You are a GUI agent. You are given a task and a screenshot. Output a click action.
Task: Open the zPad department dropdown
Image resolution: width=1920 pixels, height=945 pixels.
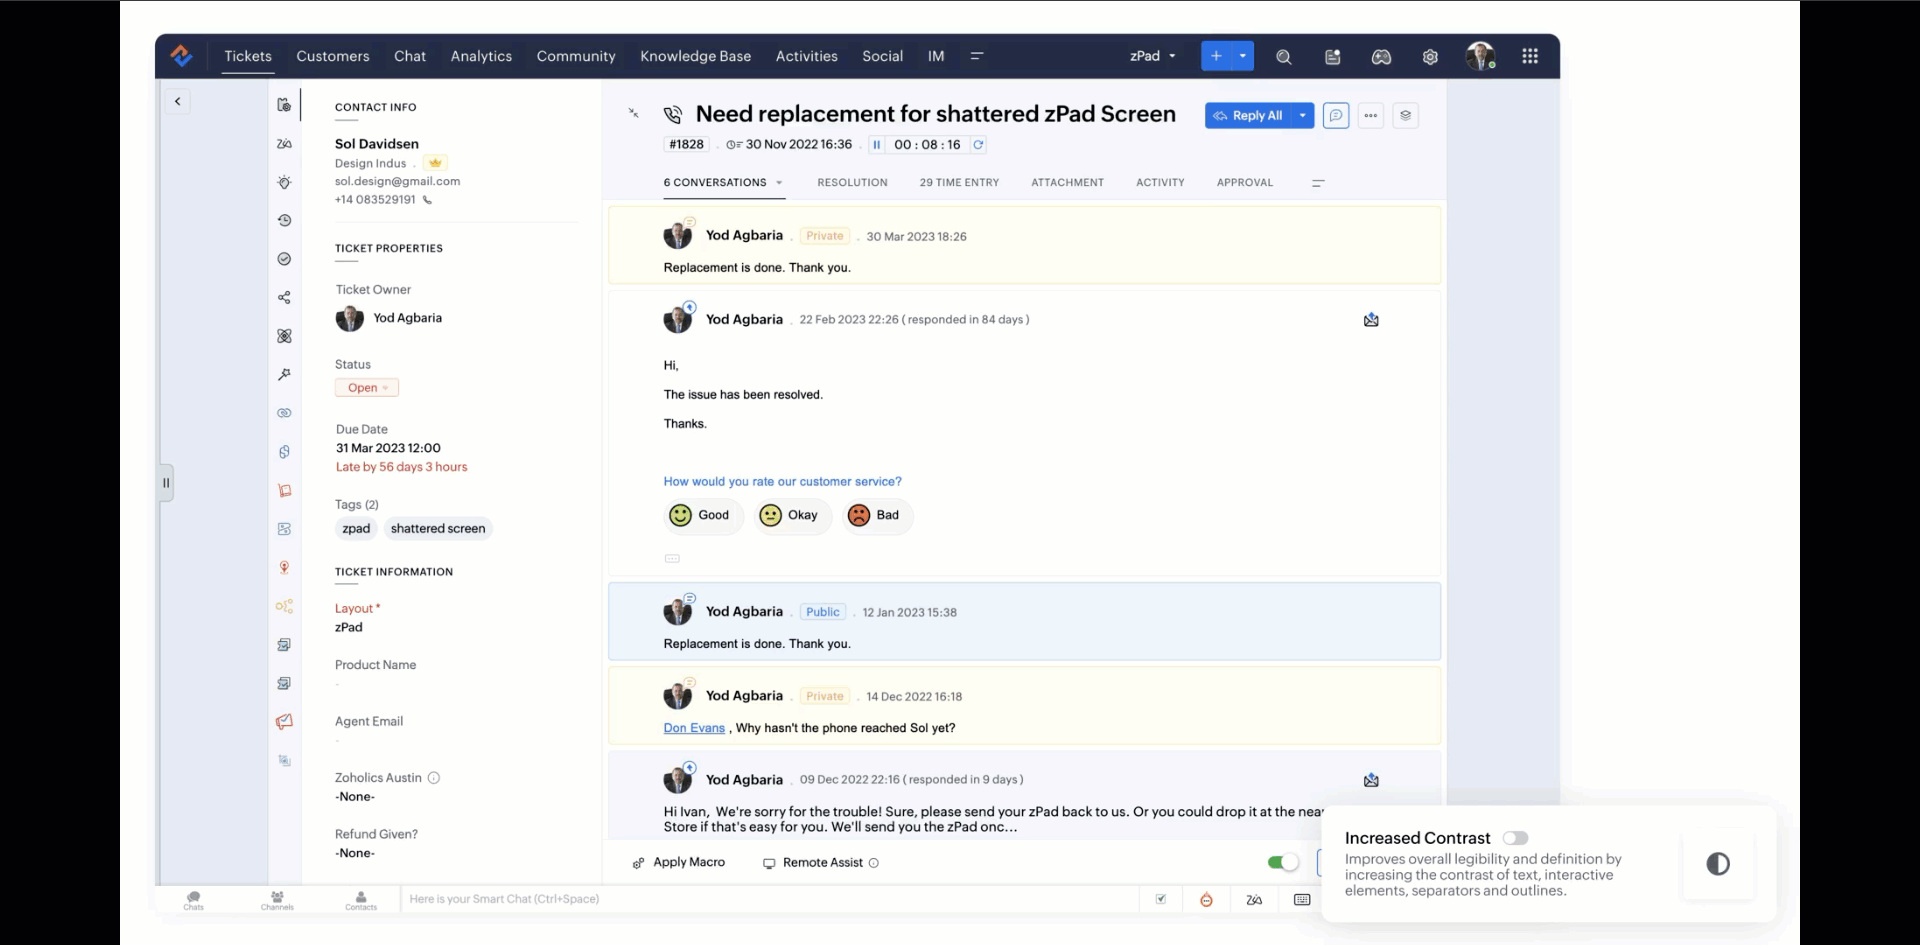click(x=1152, y=56)
